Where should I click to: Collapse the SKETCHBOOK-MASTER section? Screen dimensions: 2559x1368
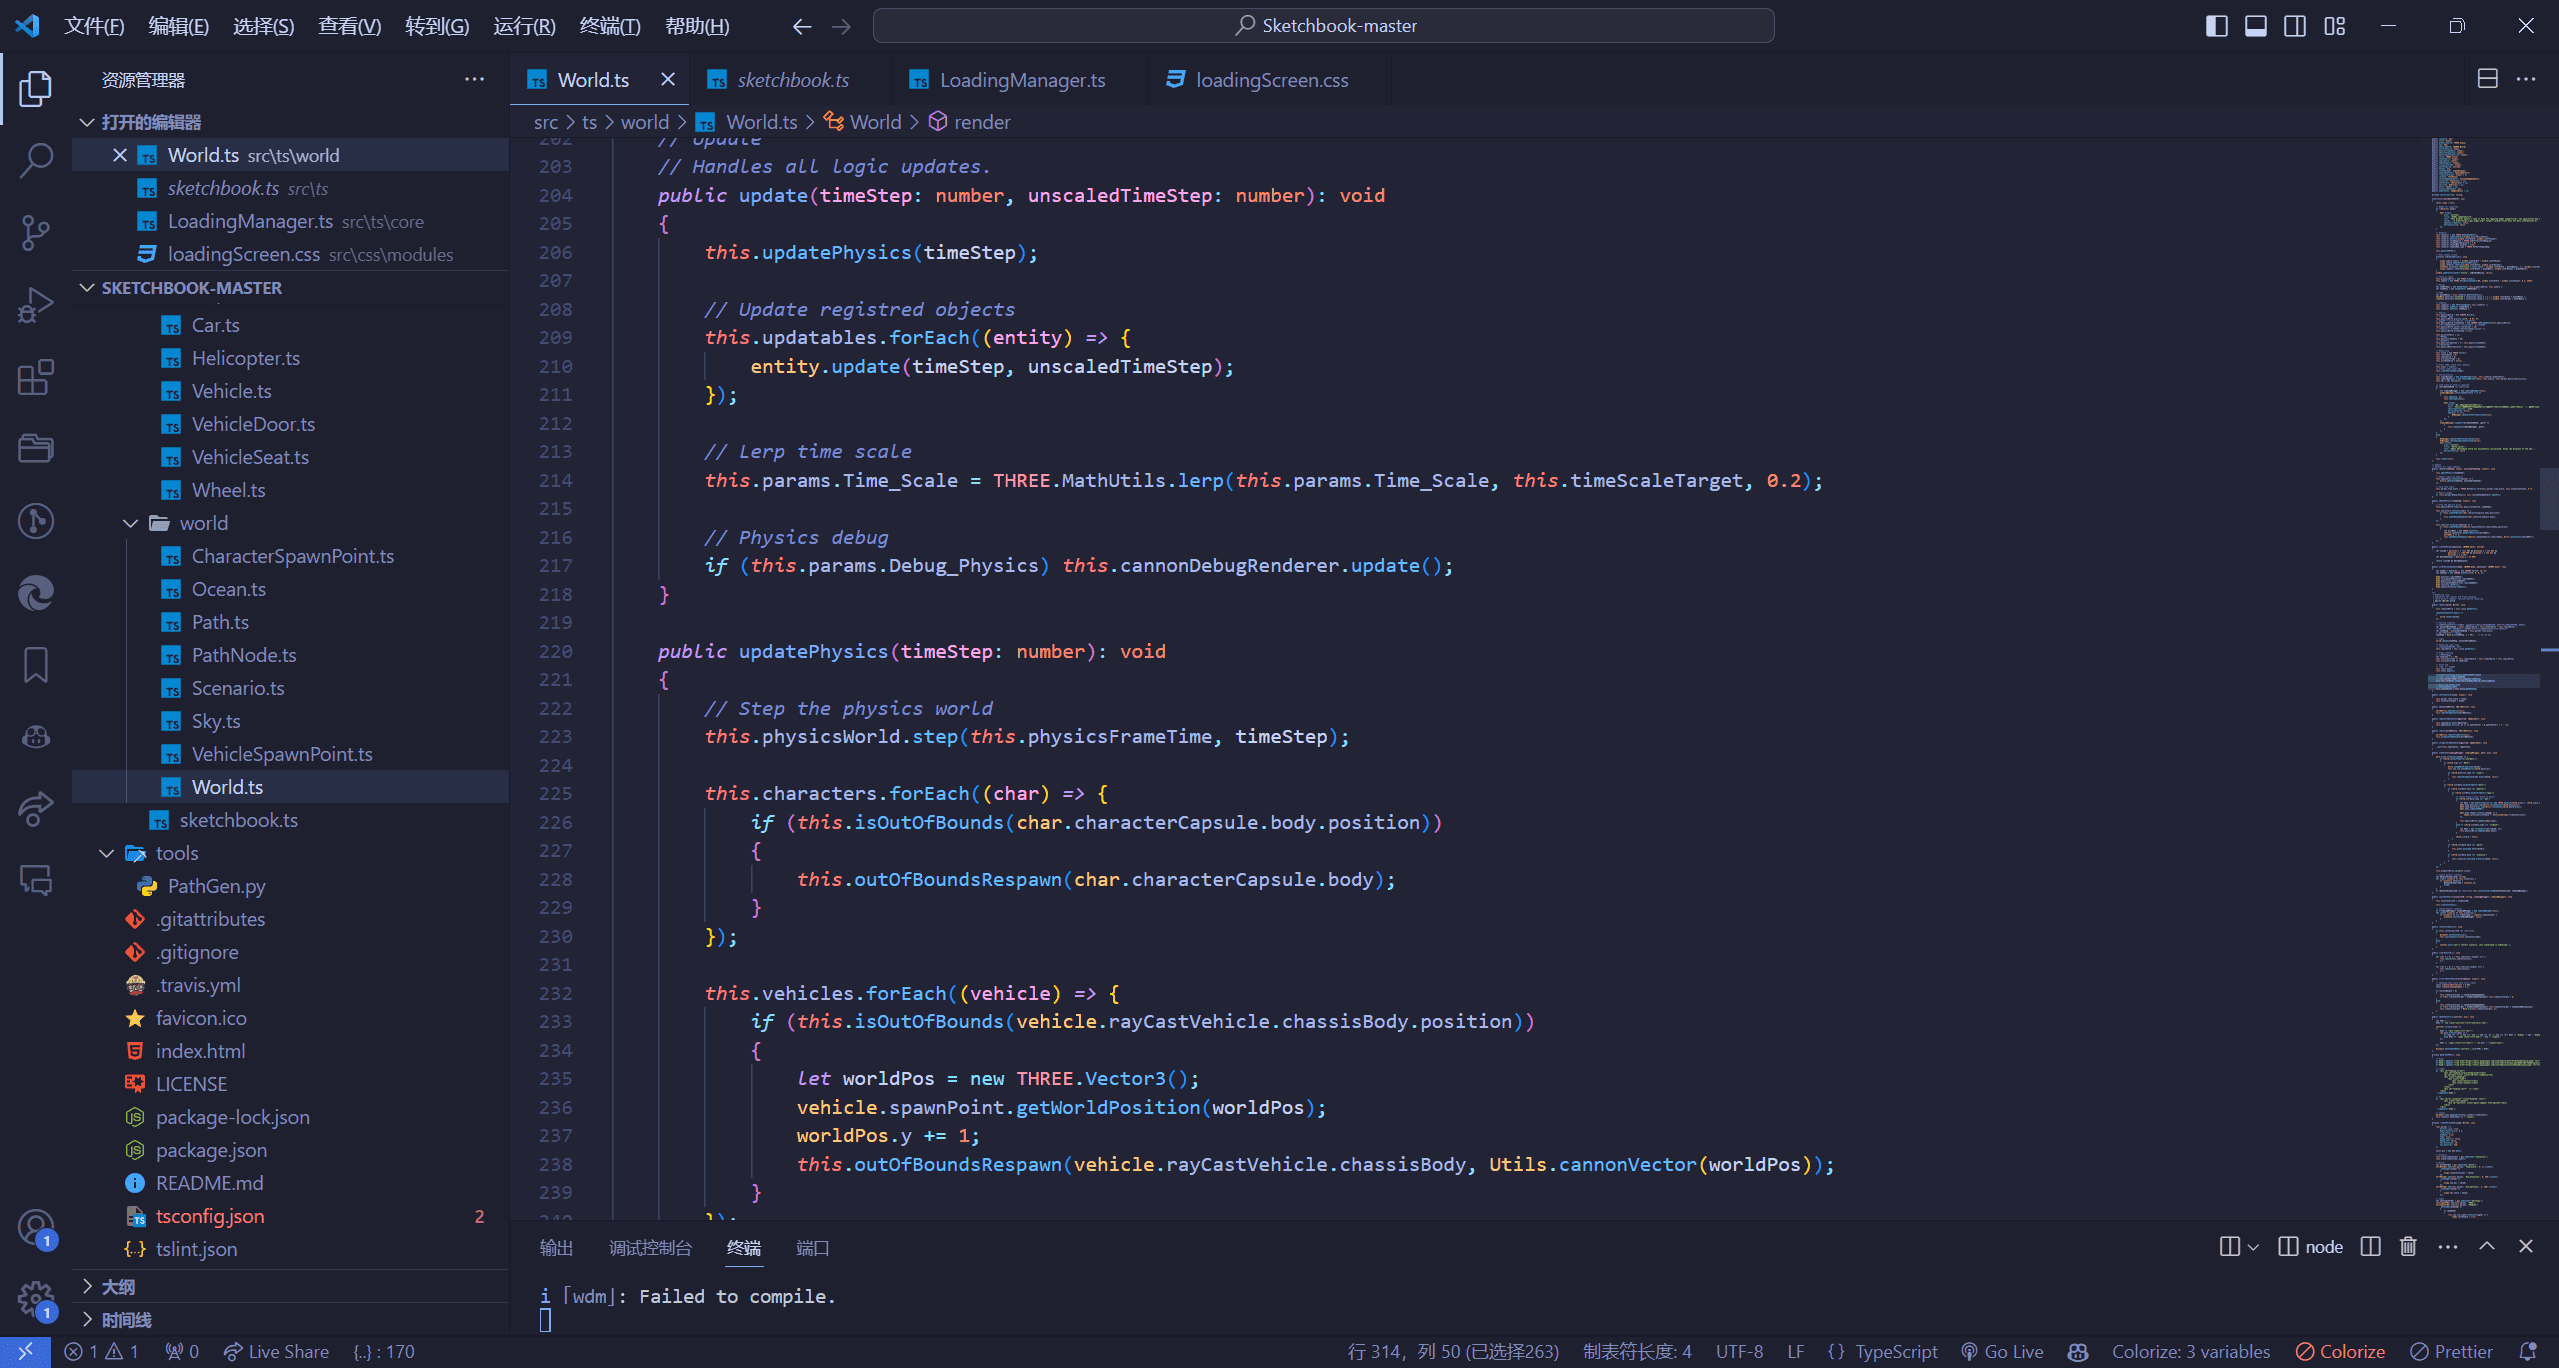87,288
